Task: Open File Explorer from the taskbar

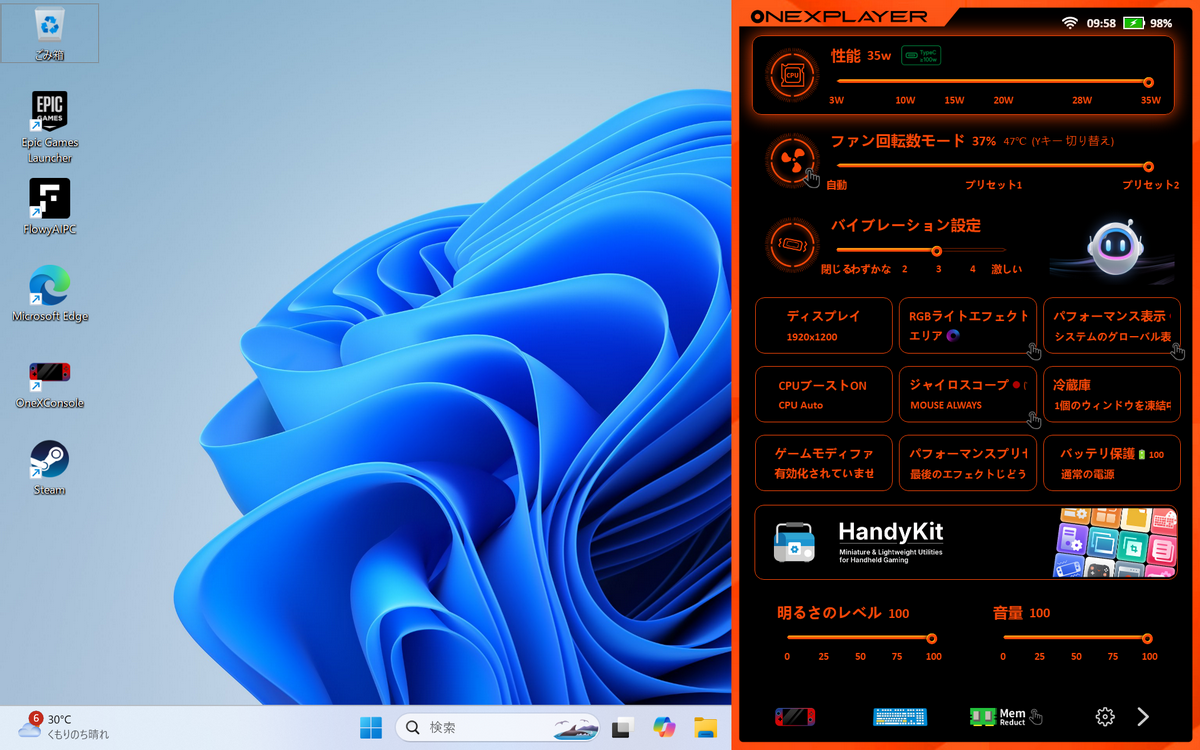Action: coord(706,726)
